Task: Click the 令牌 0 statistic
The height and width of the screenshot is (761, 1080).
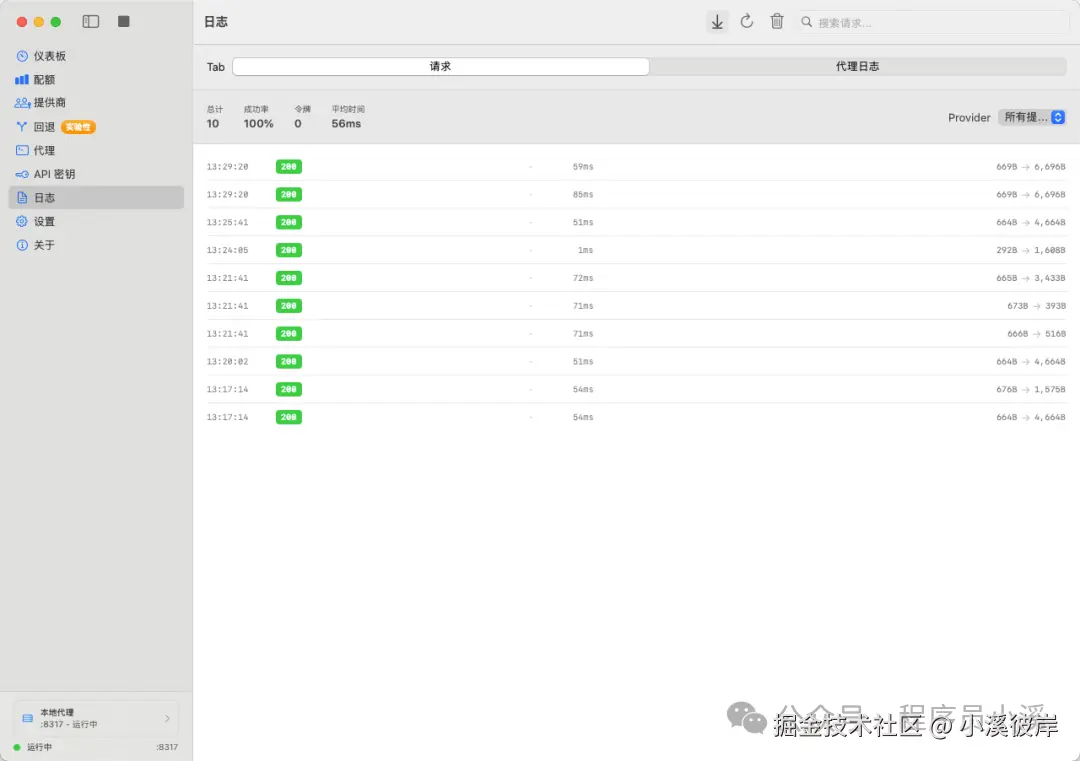Action: click(x=302, y=117)
